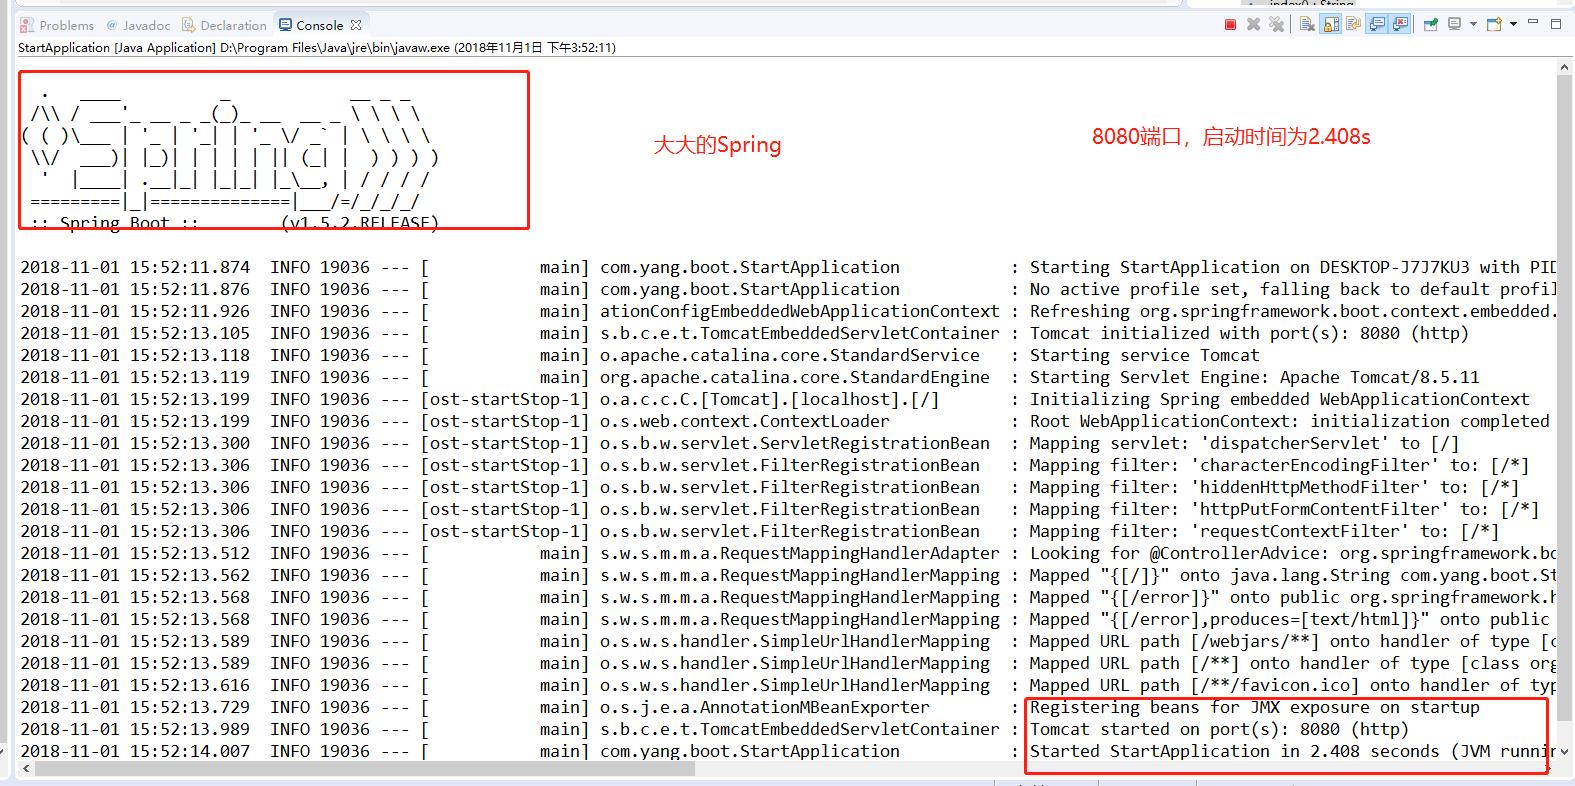Click 'httpPutFormContentFilter' mapping log line
1575x786 pixels.
[1284, 509]
